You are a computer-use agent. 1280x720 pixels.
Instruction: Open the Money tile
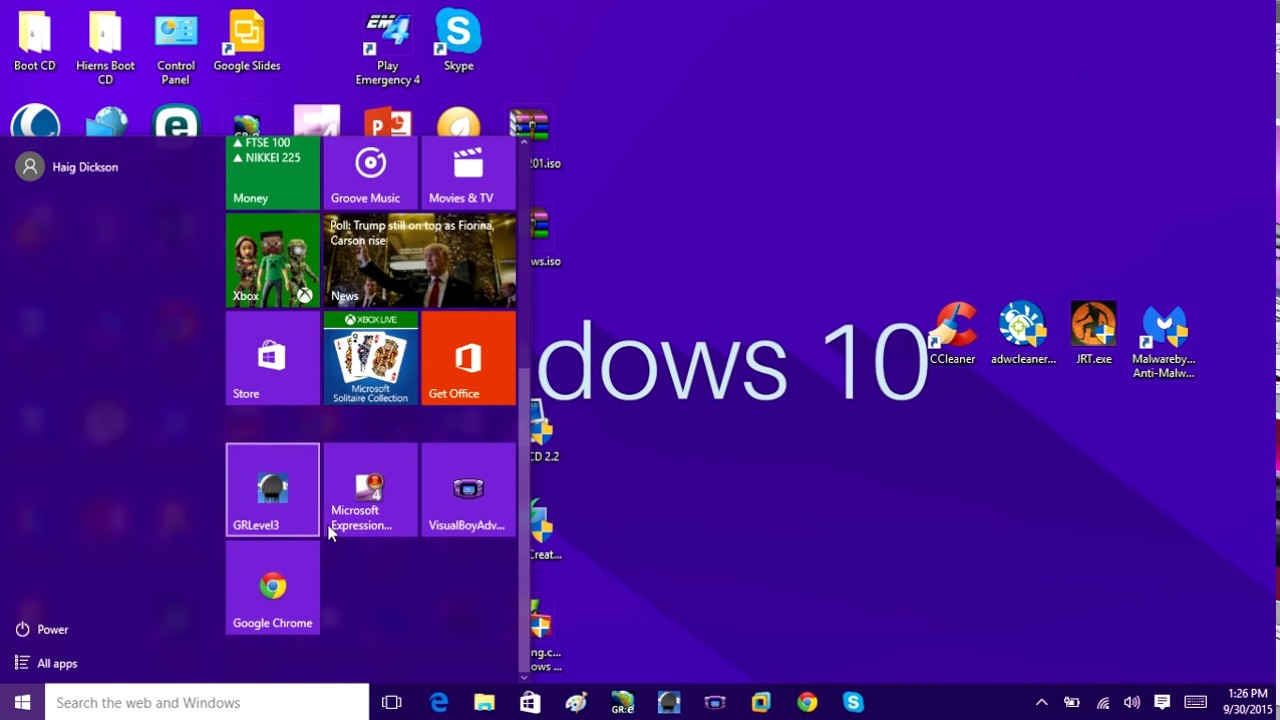tap(273, 173)
